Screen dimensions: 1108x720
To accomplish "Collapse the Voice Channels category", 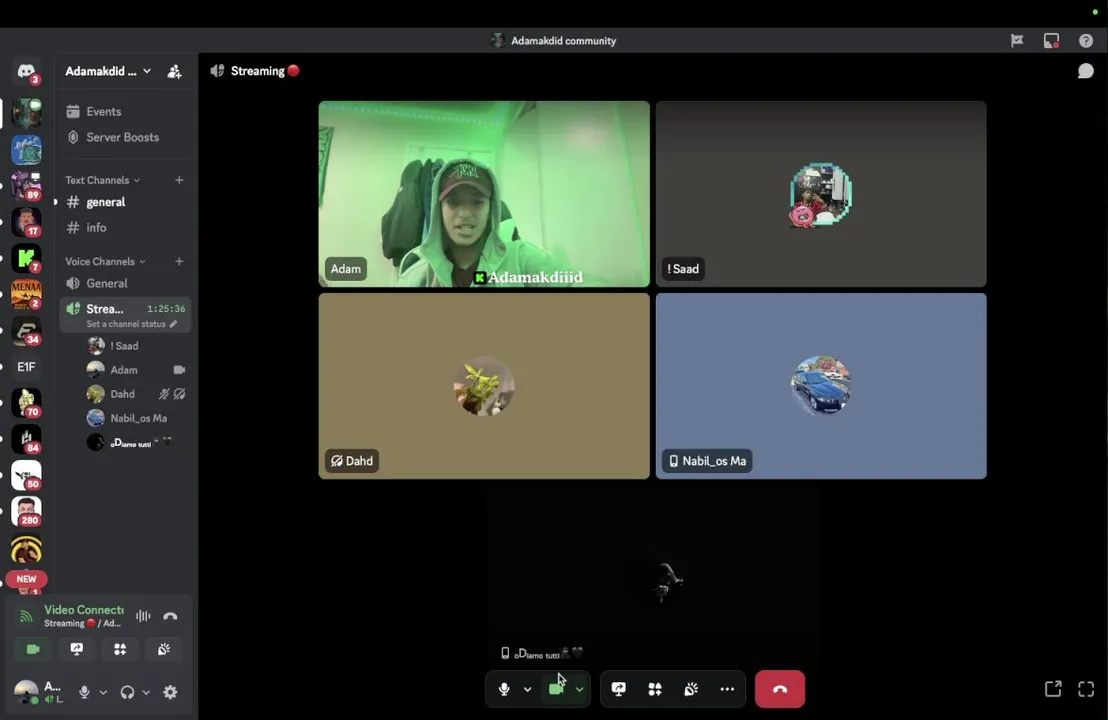I will point(105,261).
